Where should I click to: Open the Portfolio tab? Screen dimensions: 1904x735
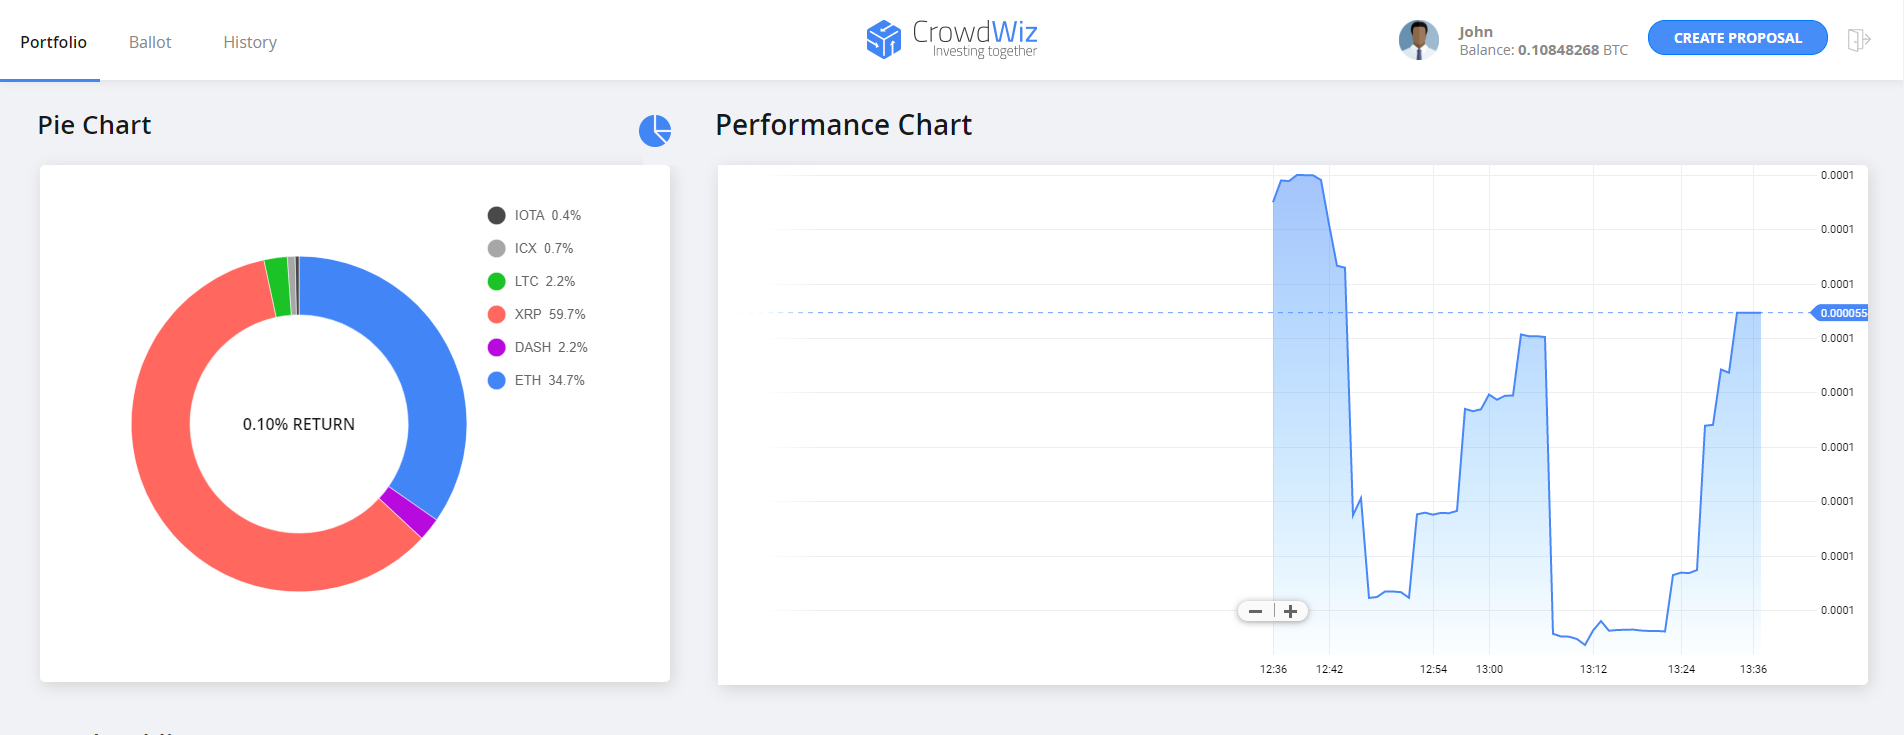[53, 42]
